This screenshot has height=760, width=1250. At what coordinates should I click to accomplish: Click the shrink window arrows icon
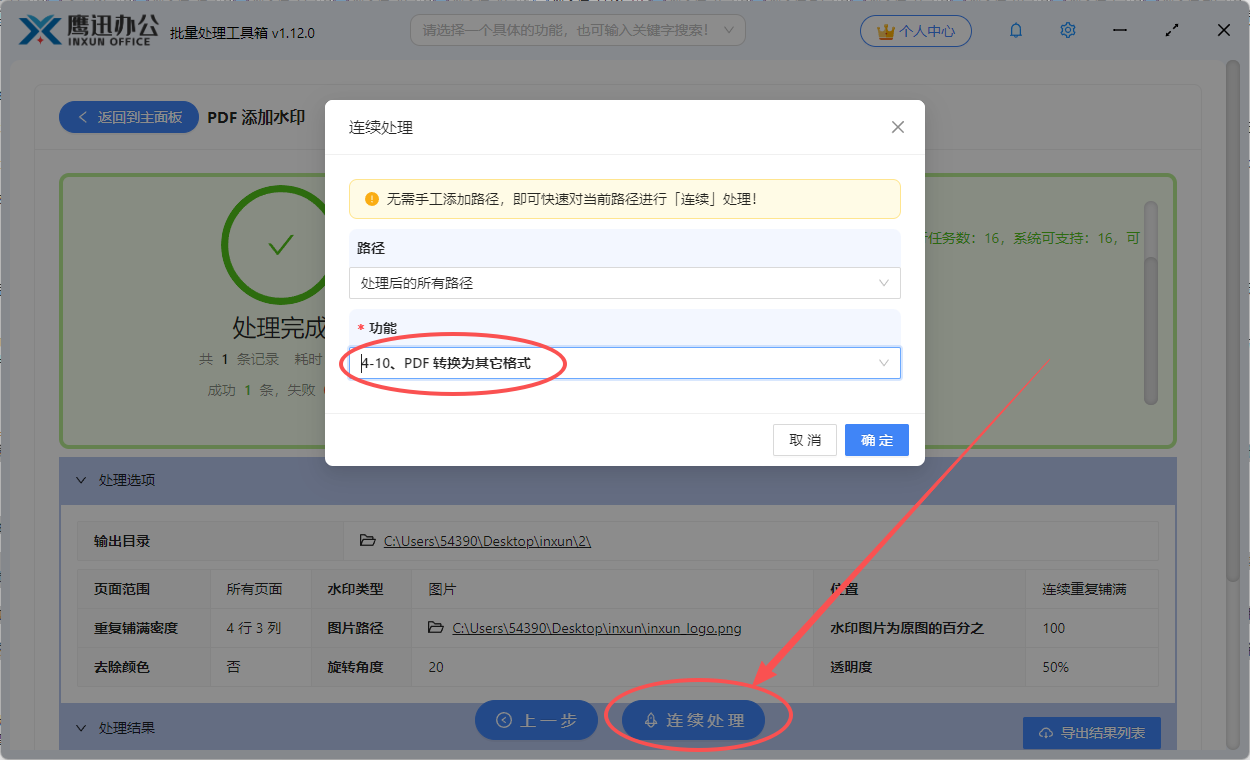tap(1172, 31)
